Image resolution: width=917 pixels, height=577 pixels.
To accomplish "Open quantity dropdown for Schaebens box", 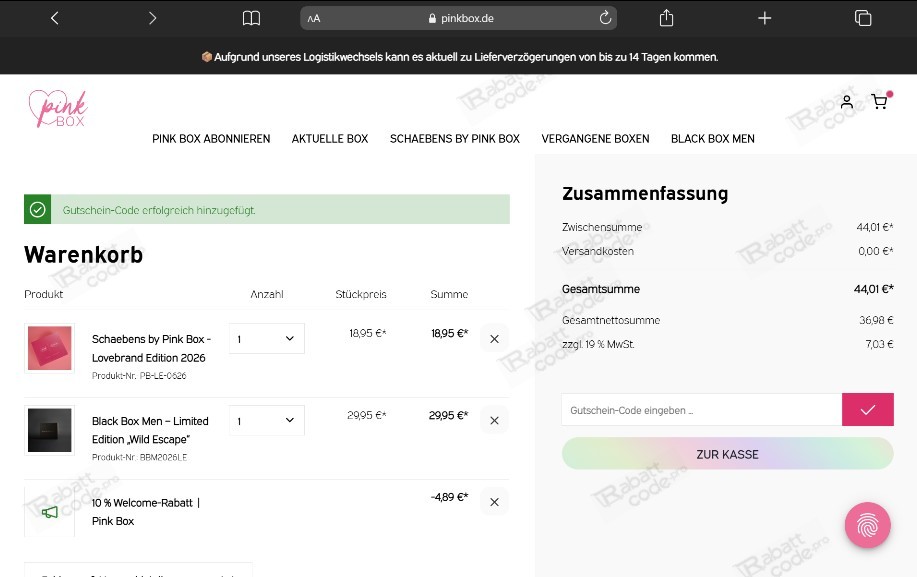I will [267, 338].
